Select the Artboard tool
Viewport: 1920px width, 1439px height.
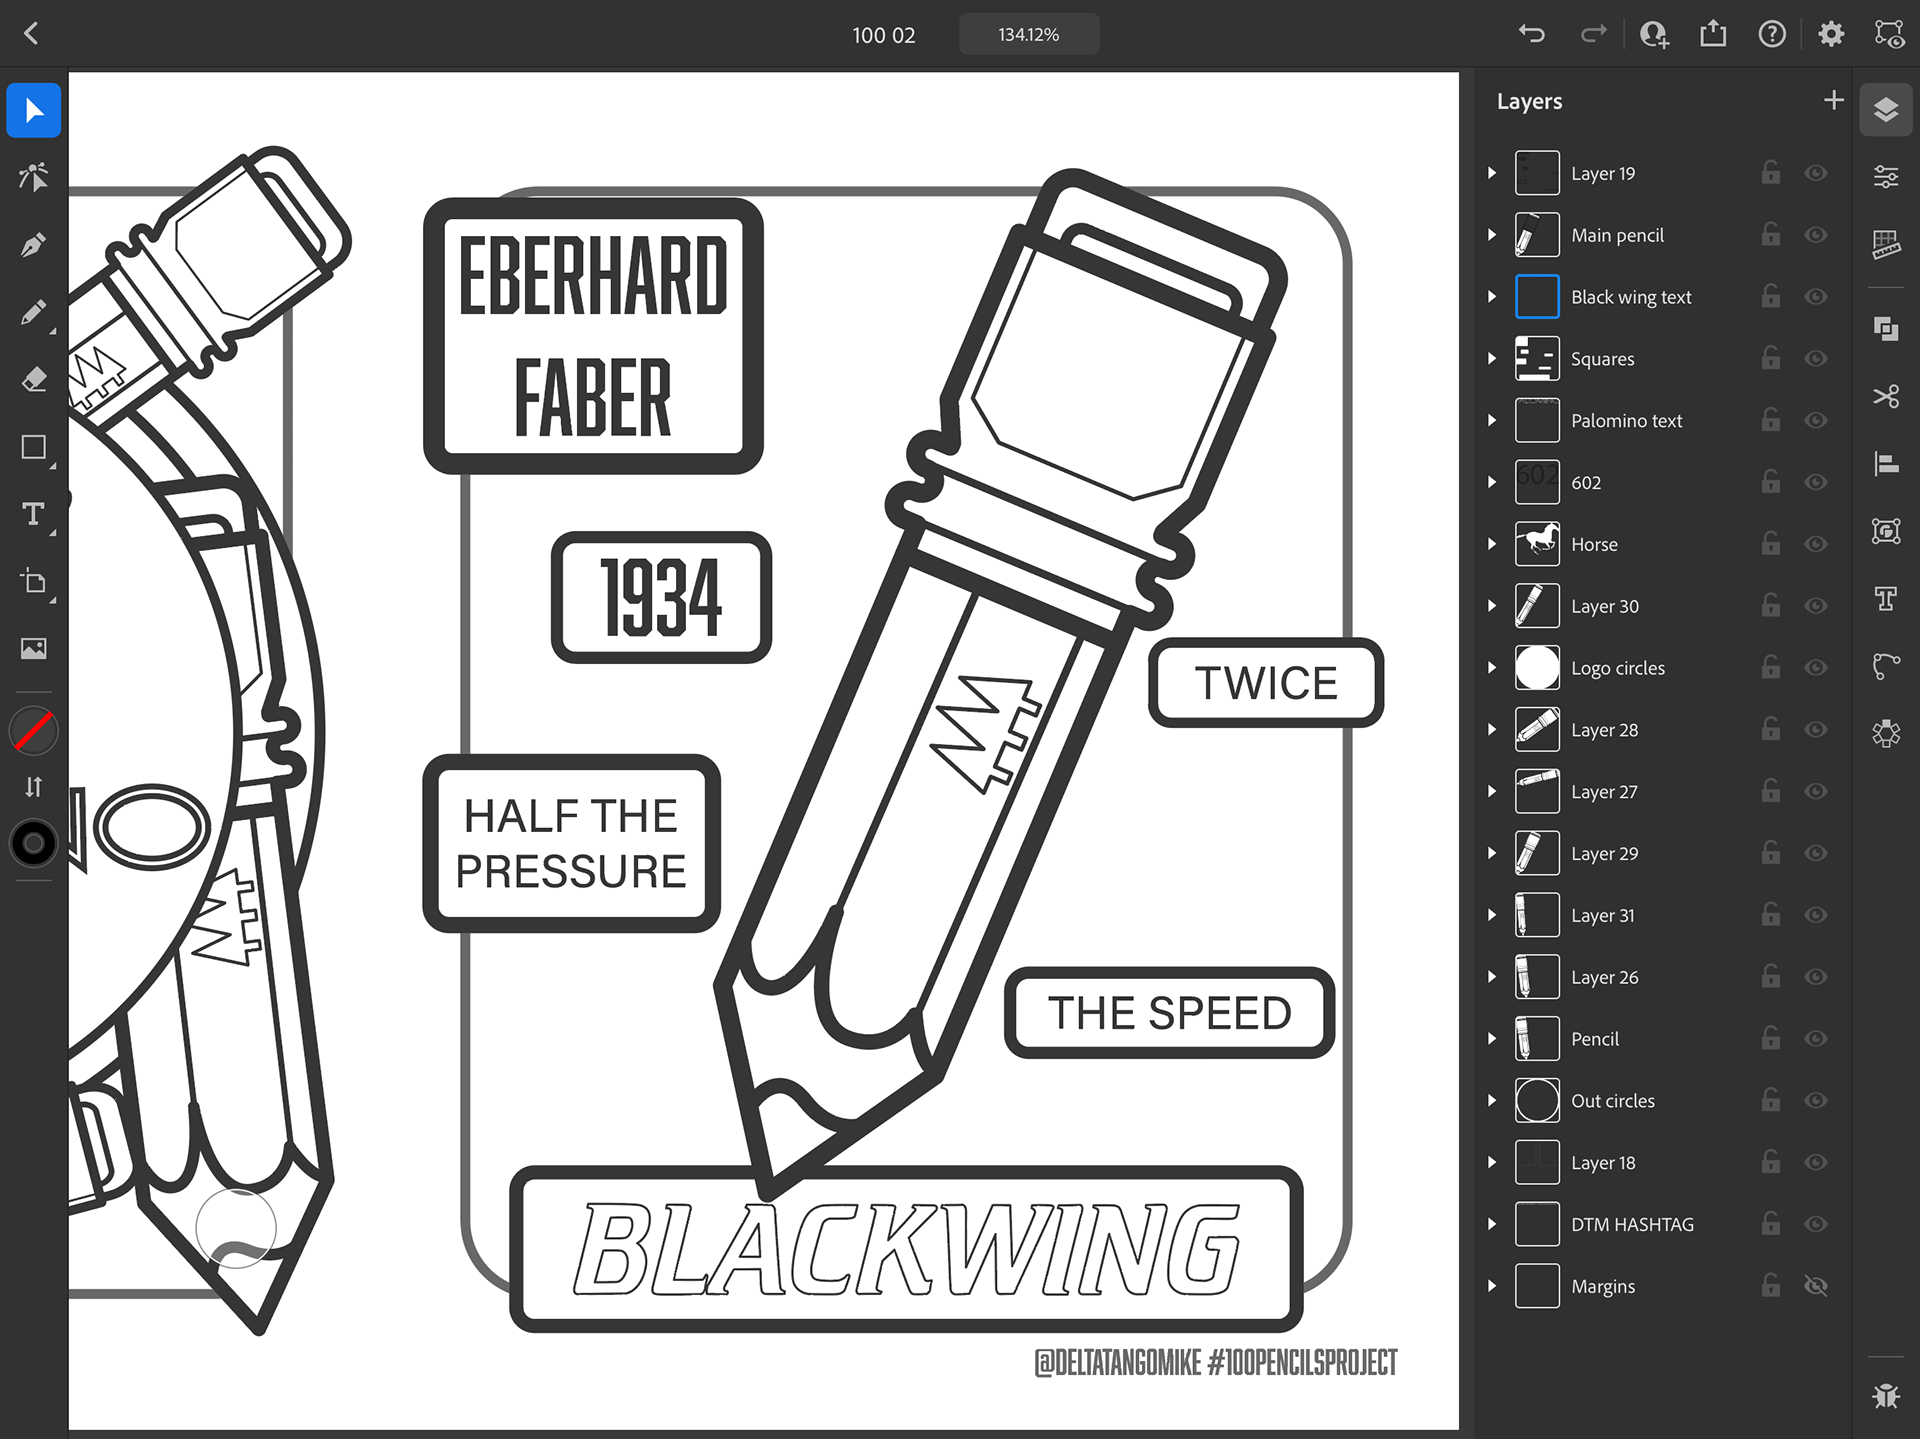click(x=34, y=582)
